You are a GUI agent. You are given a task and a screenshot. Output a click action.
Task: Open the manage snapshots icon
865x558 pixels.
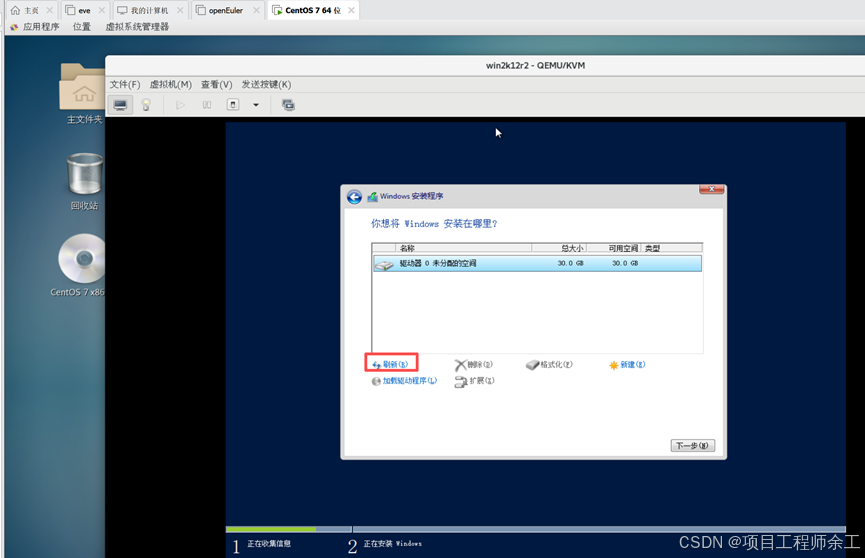(288, 105)
